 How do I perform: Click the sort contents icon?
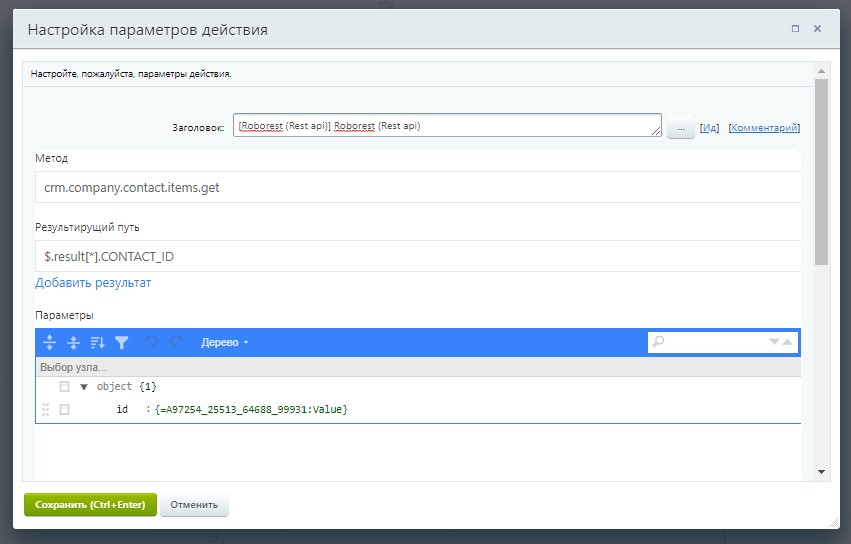97,342
